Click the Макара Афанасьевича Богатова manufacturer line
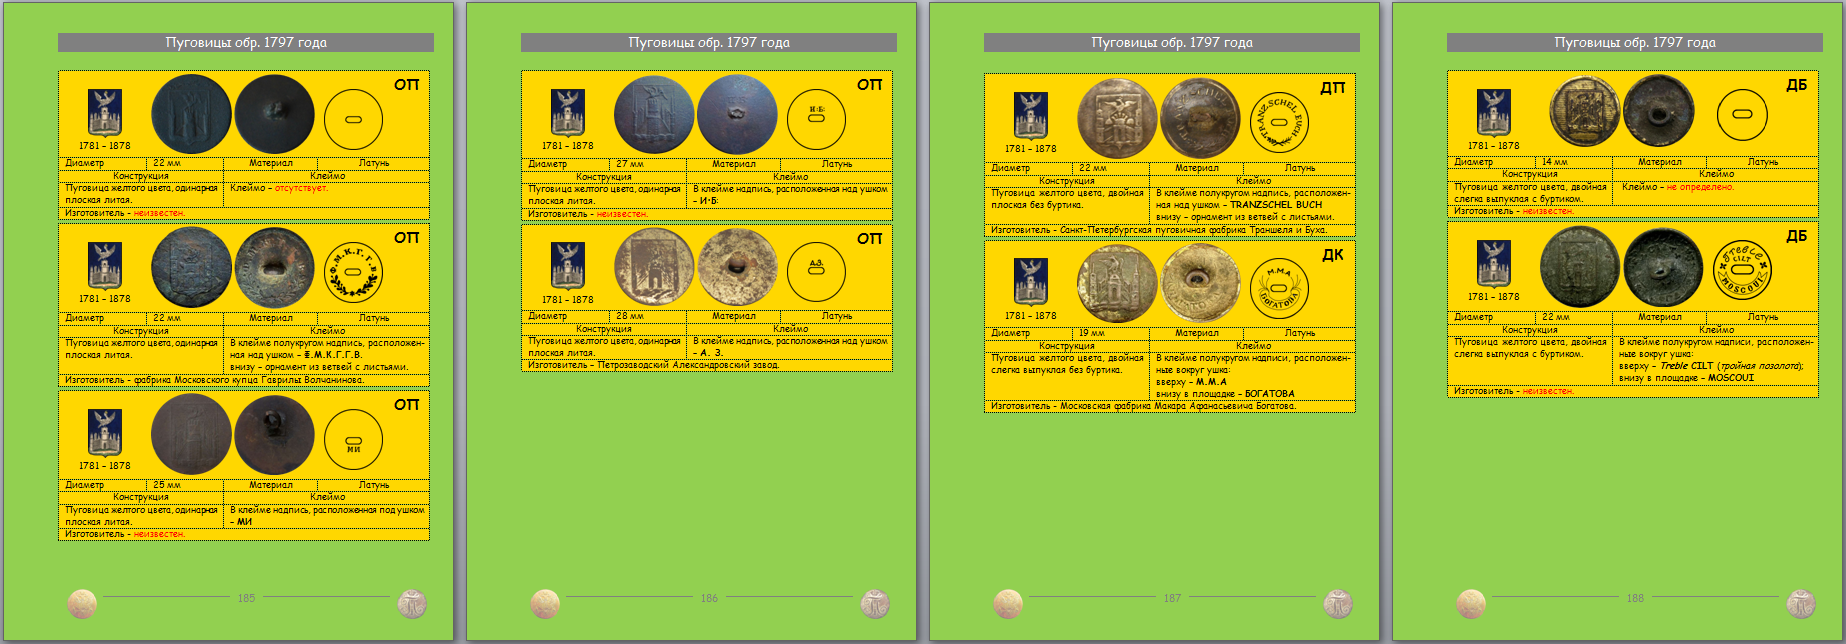 click(1169, 406)
